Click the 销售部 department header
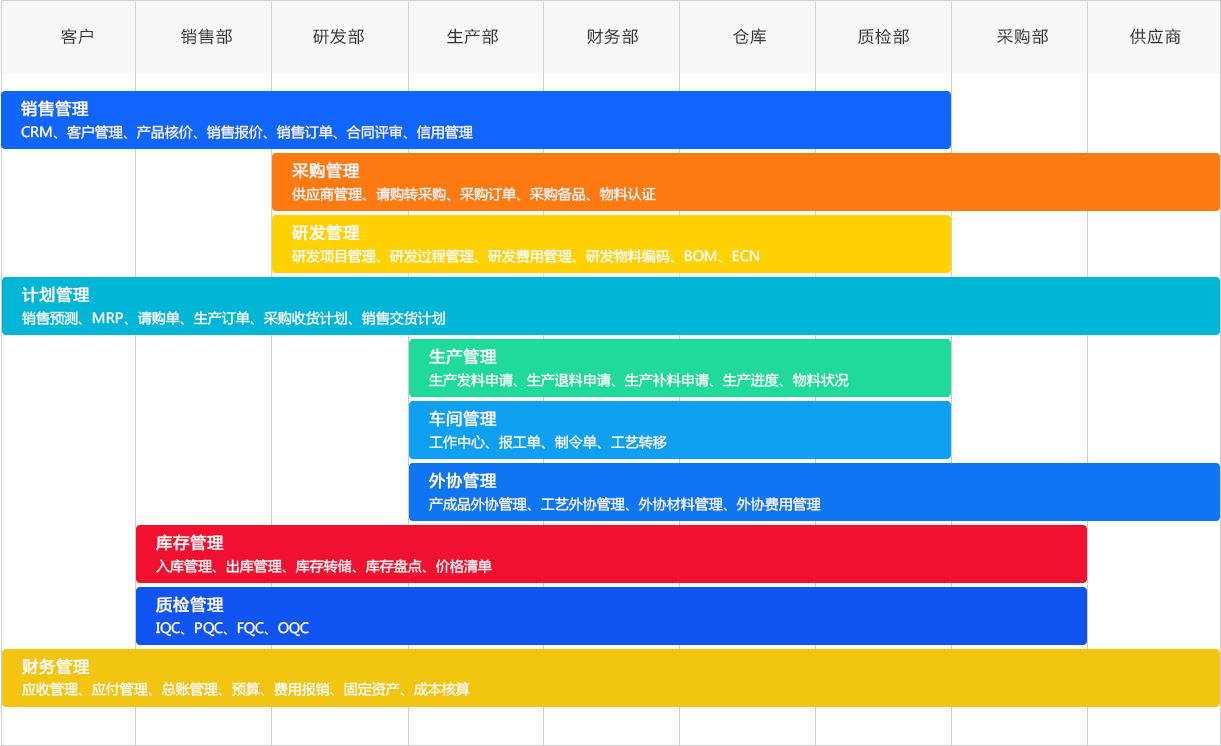The image size is (1221, 746). [203, 38]
